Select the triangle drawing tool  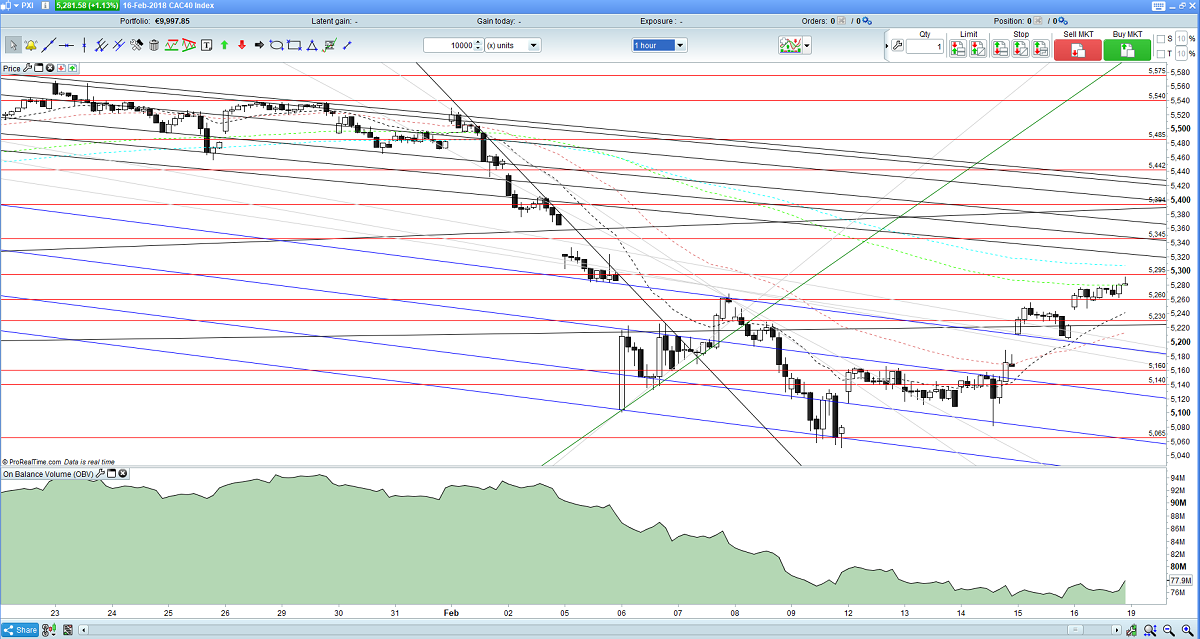312,45
